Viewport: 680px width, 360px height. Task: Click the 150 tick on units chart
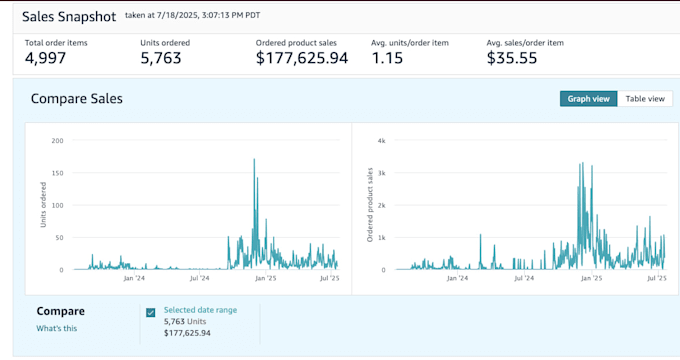tap(57, 173)
